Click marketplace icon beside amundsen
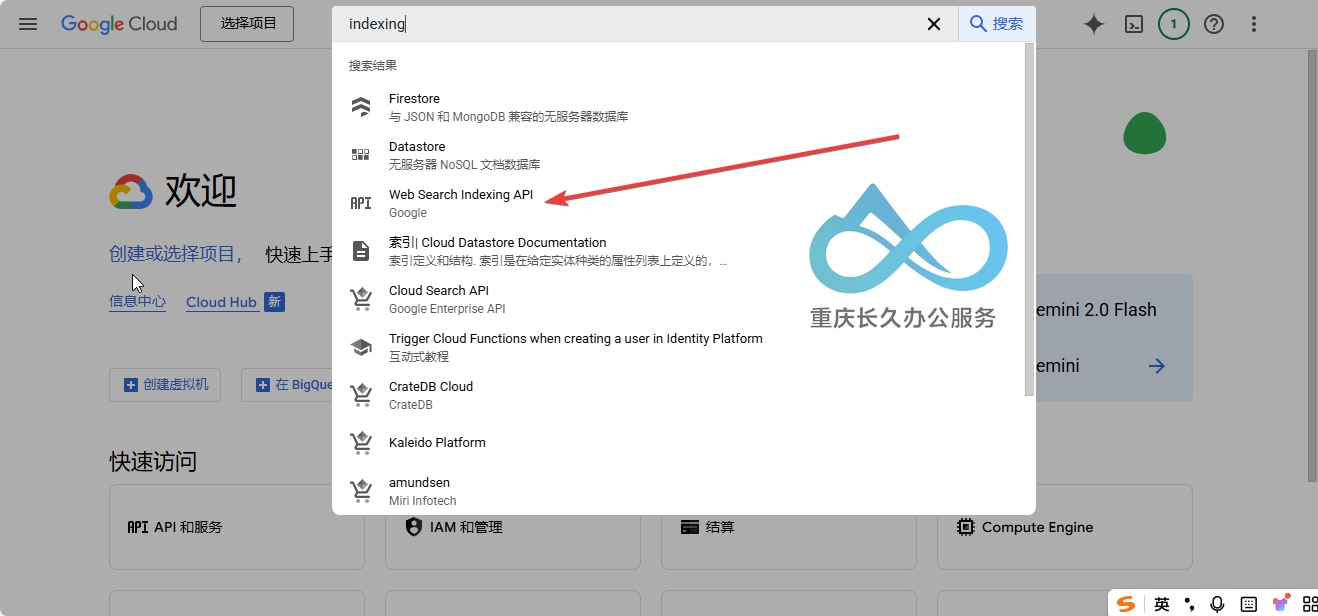 click(361, 491)
